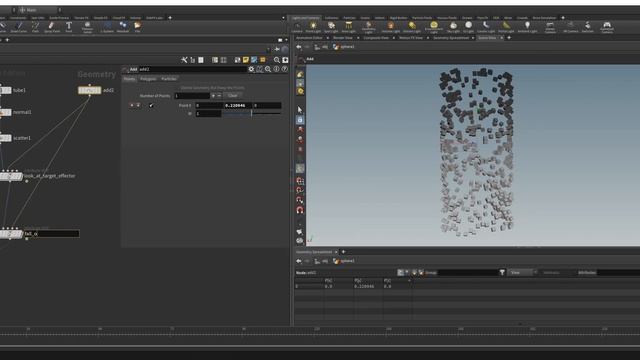Switch to the Points parameter tab
The image size is (640, 360).
click(x=129, y=79)
